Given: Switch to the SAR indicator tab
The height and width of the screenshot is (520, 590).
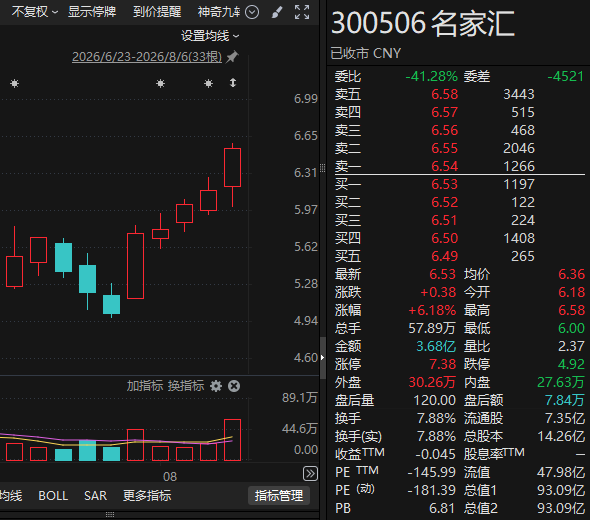Looking at the screenshot, I should [95, 496].
